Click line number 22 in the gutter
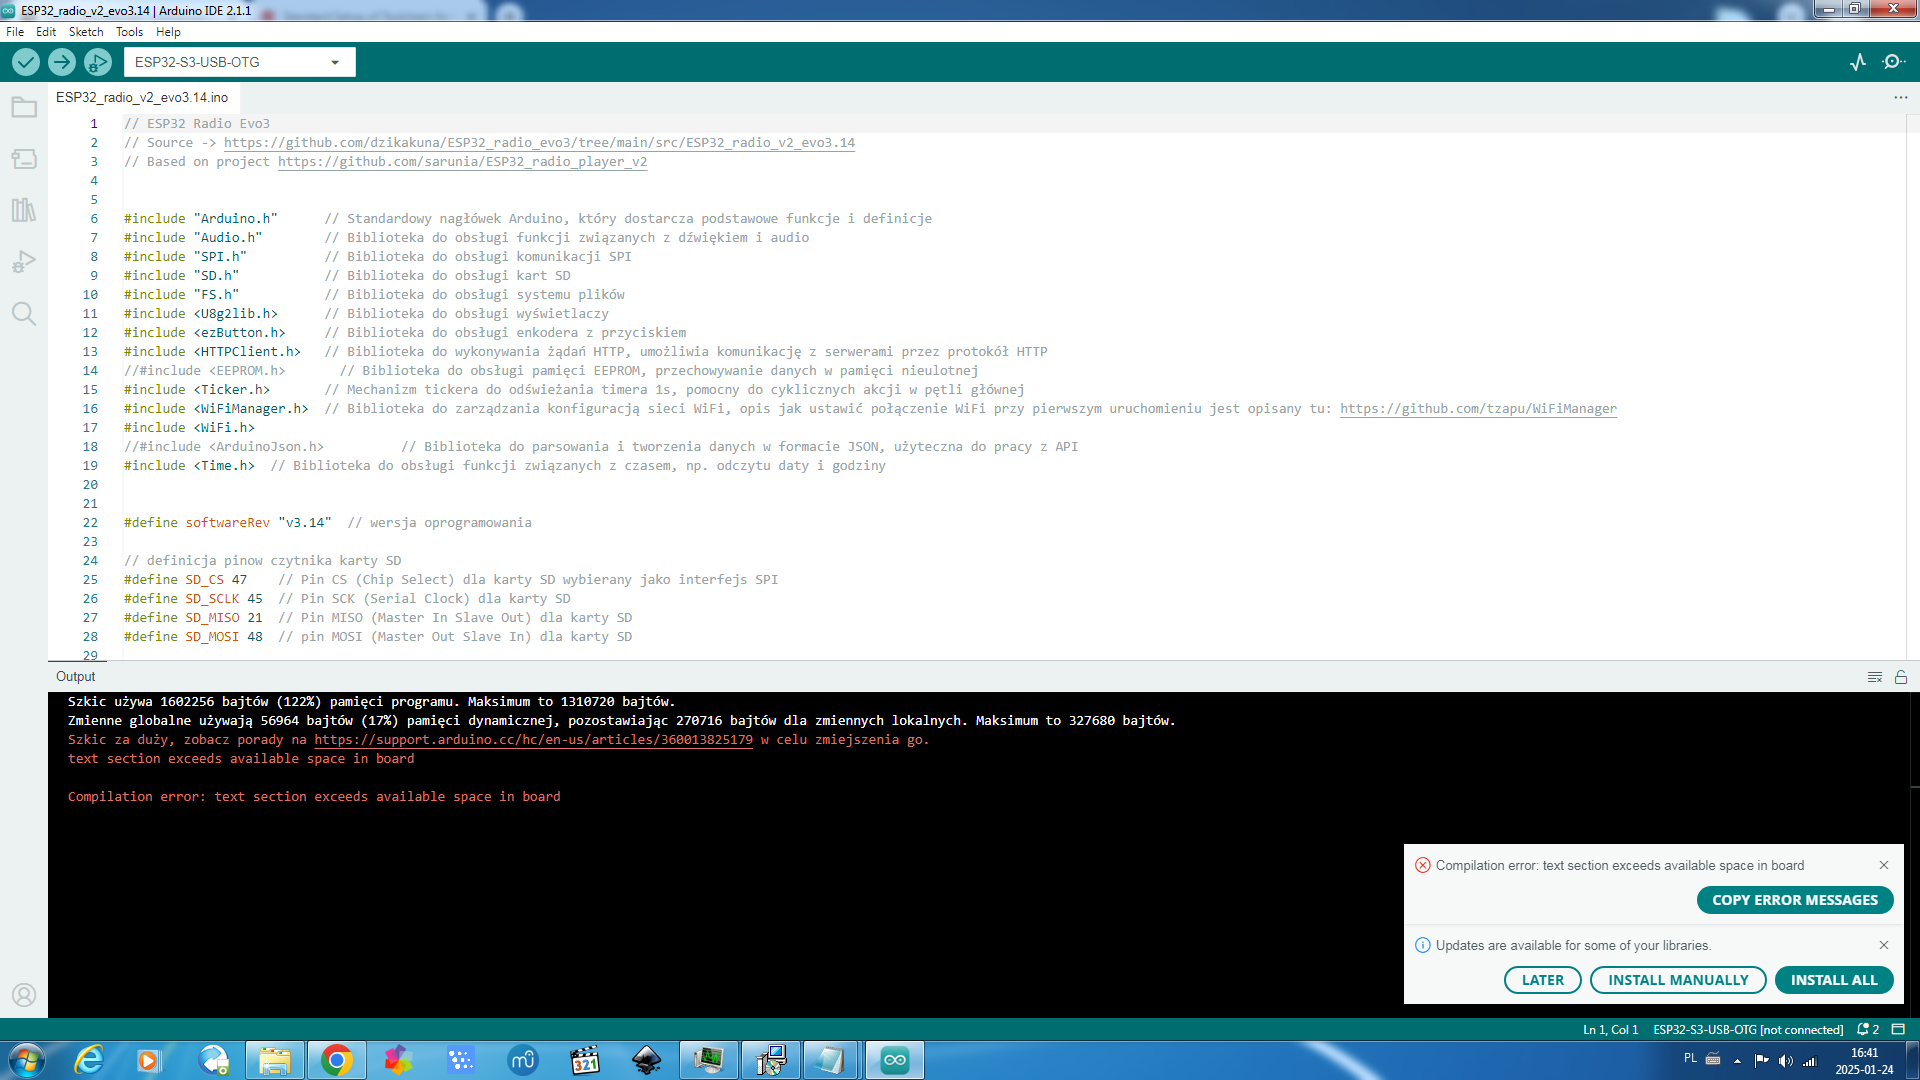 pos(90,523)
